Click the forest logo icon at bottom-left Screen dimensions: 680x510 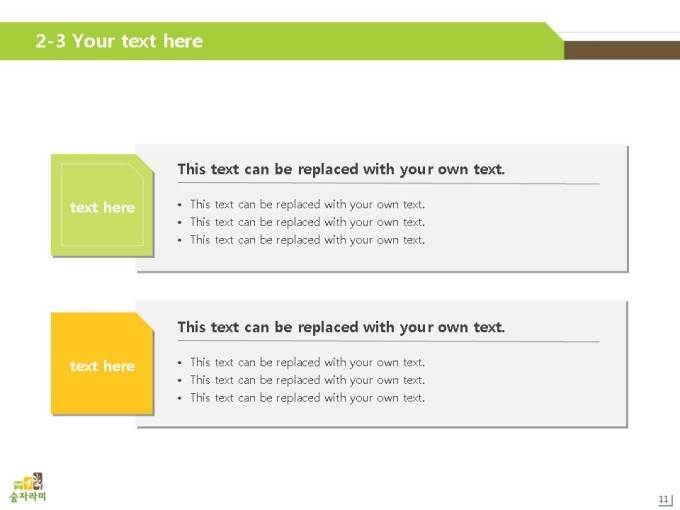click(28, 481)
